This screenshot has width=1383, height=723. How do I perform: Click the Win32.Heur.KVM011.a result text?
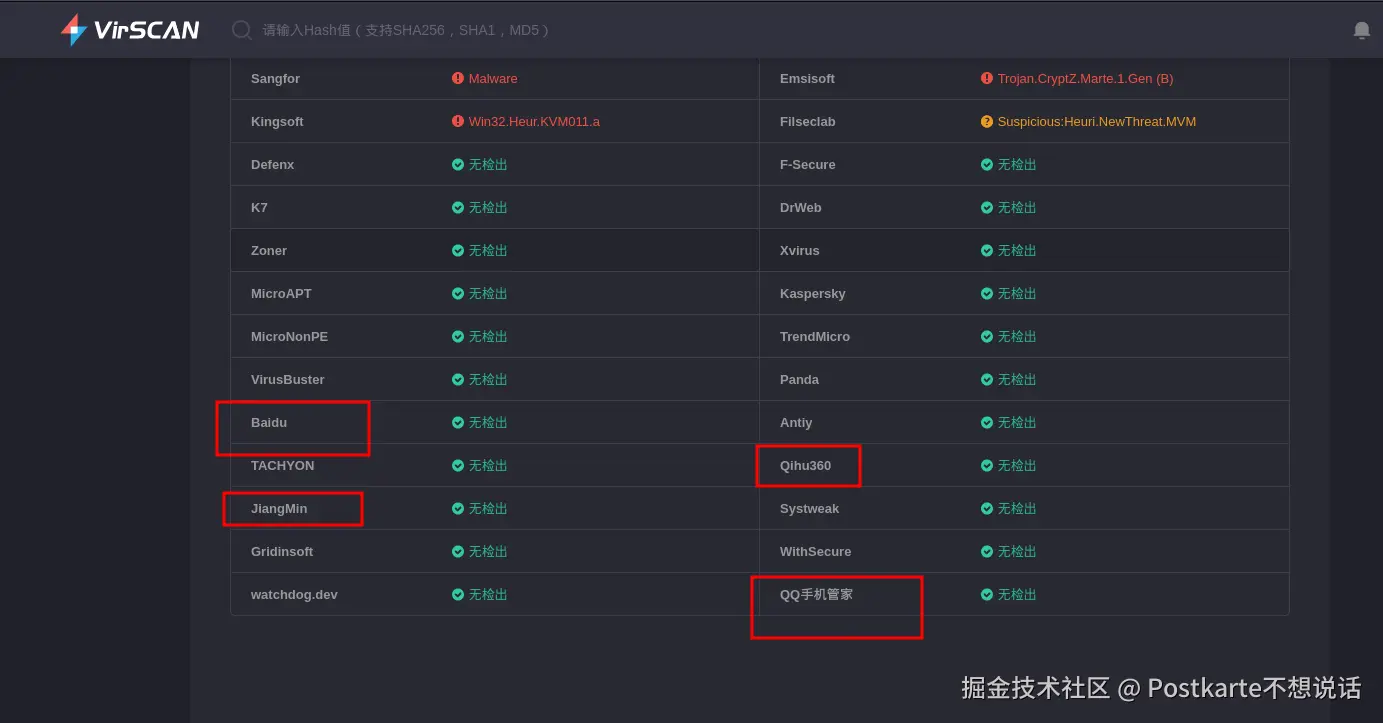[534, 121]
